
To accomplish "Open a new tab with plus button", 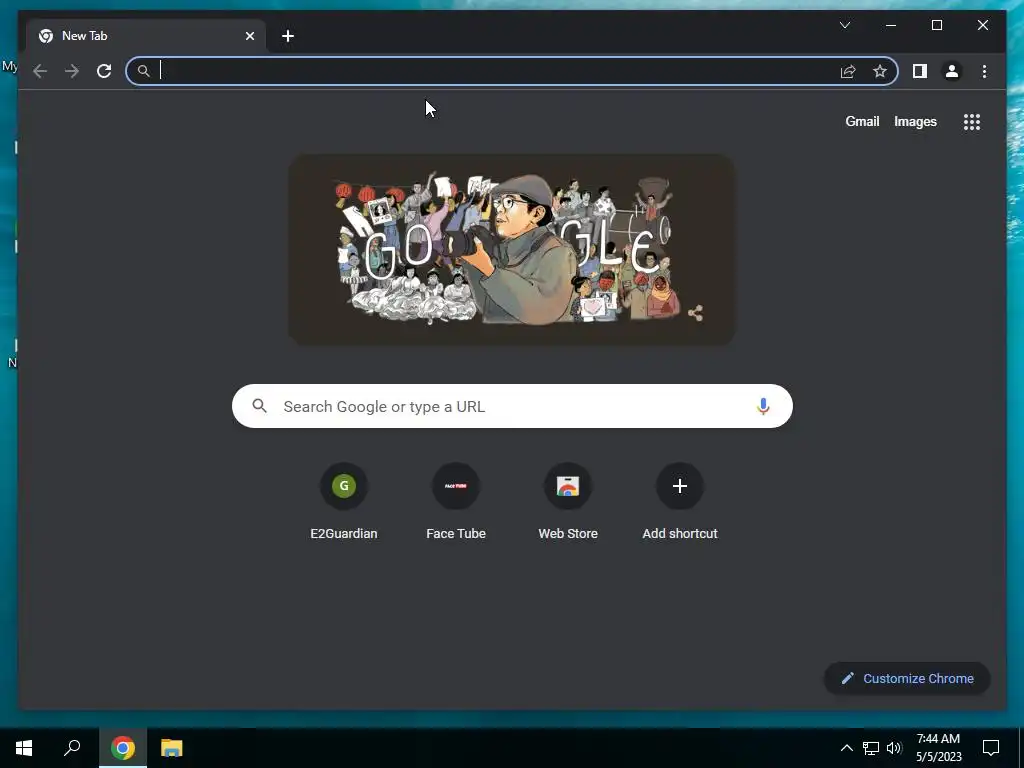I will click(x=288, y=36).
